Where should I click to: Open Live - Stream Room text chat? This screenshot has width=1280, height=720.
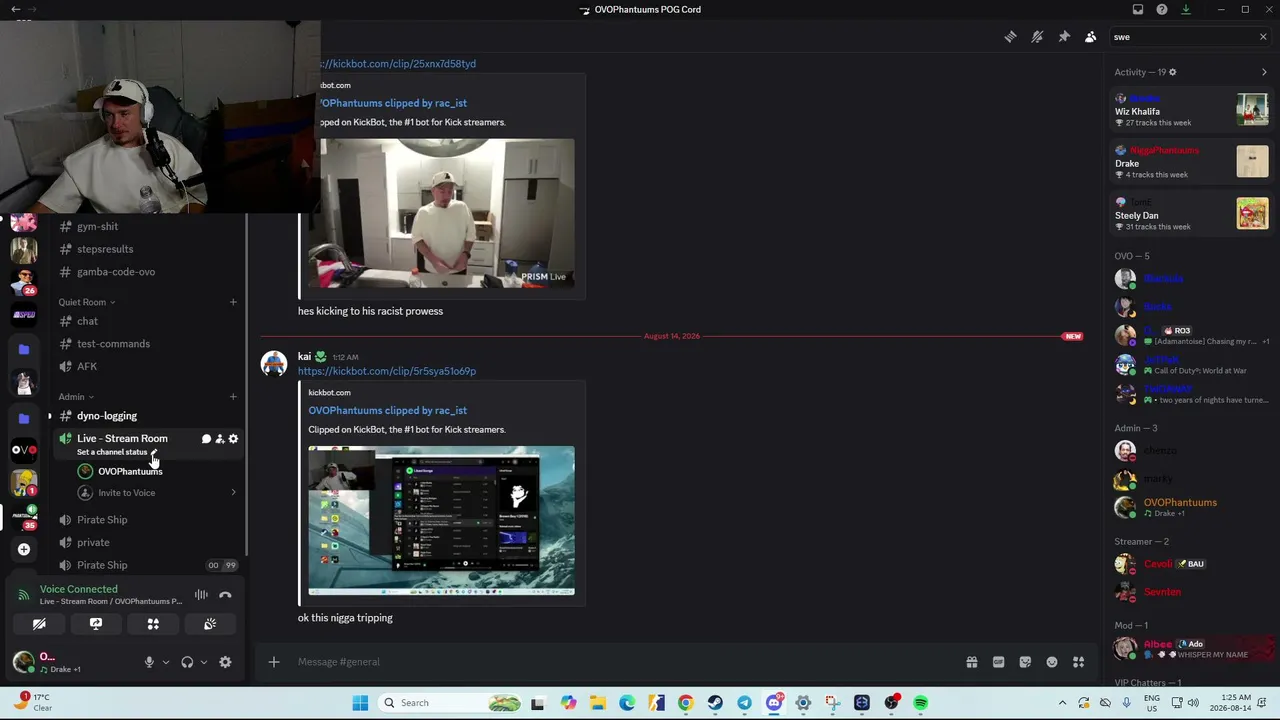coord(206,439)
